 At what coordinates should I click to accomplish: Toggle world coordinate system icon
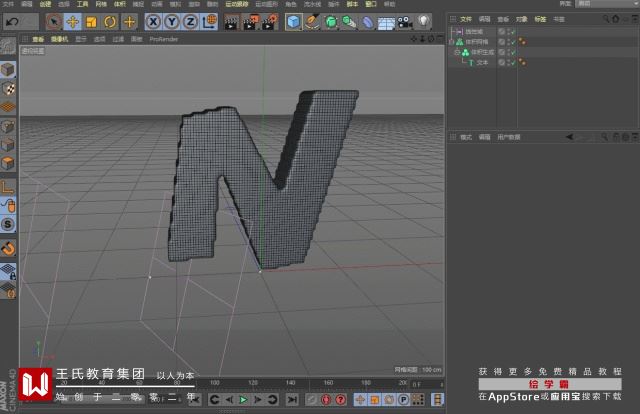coord(209,22)
